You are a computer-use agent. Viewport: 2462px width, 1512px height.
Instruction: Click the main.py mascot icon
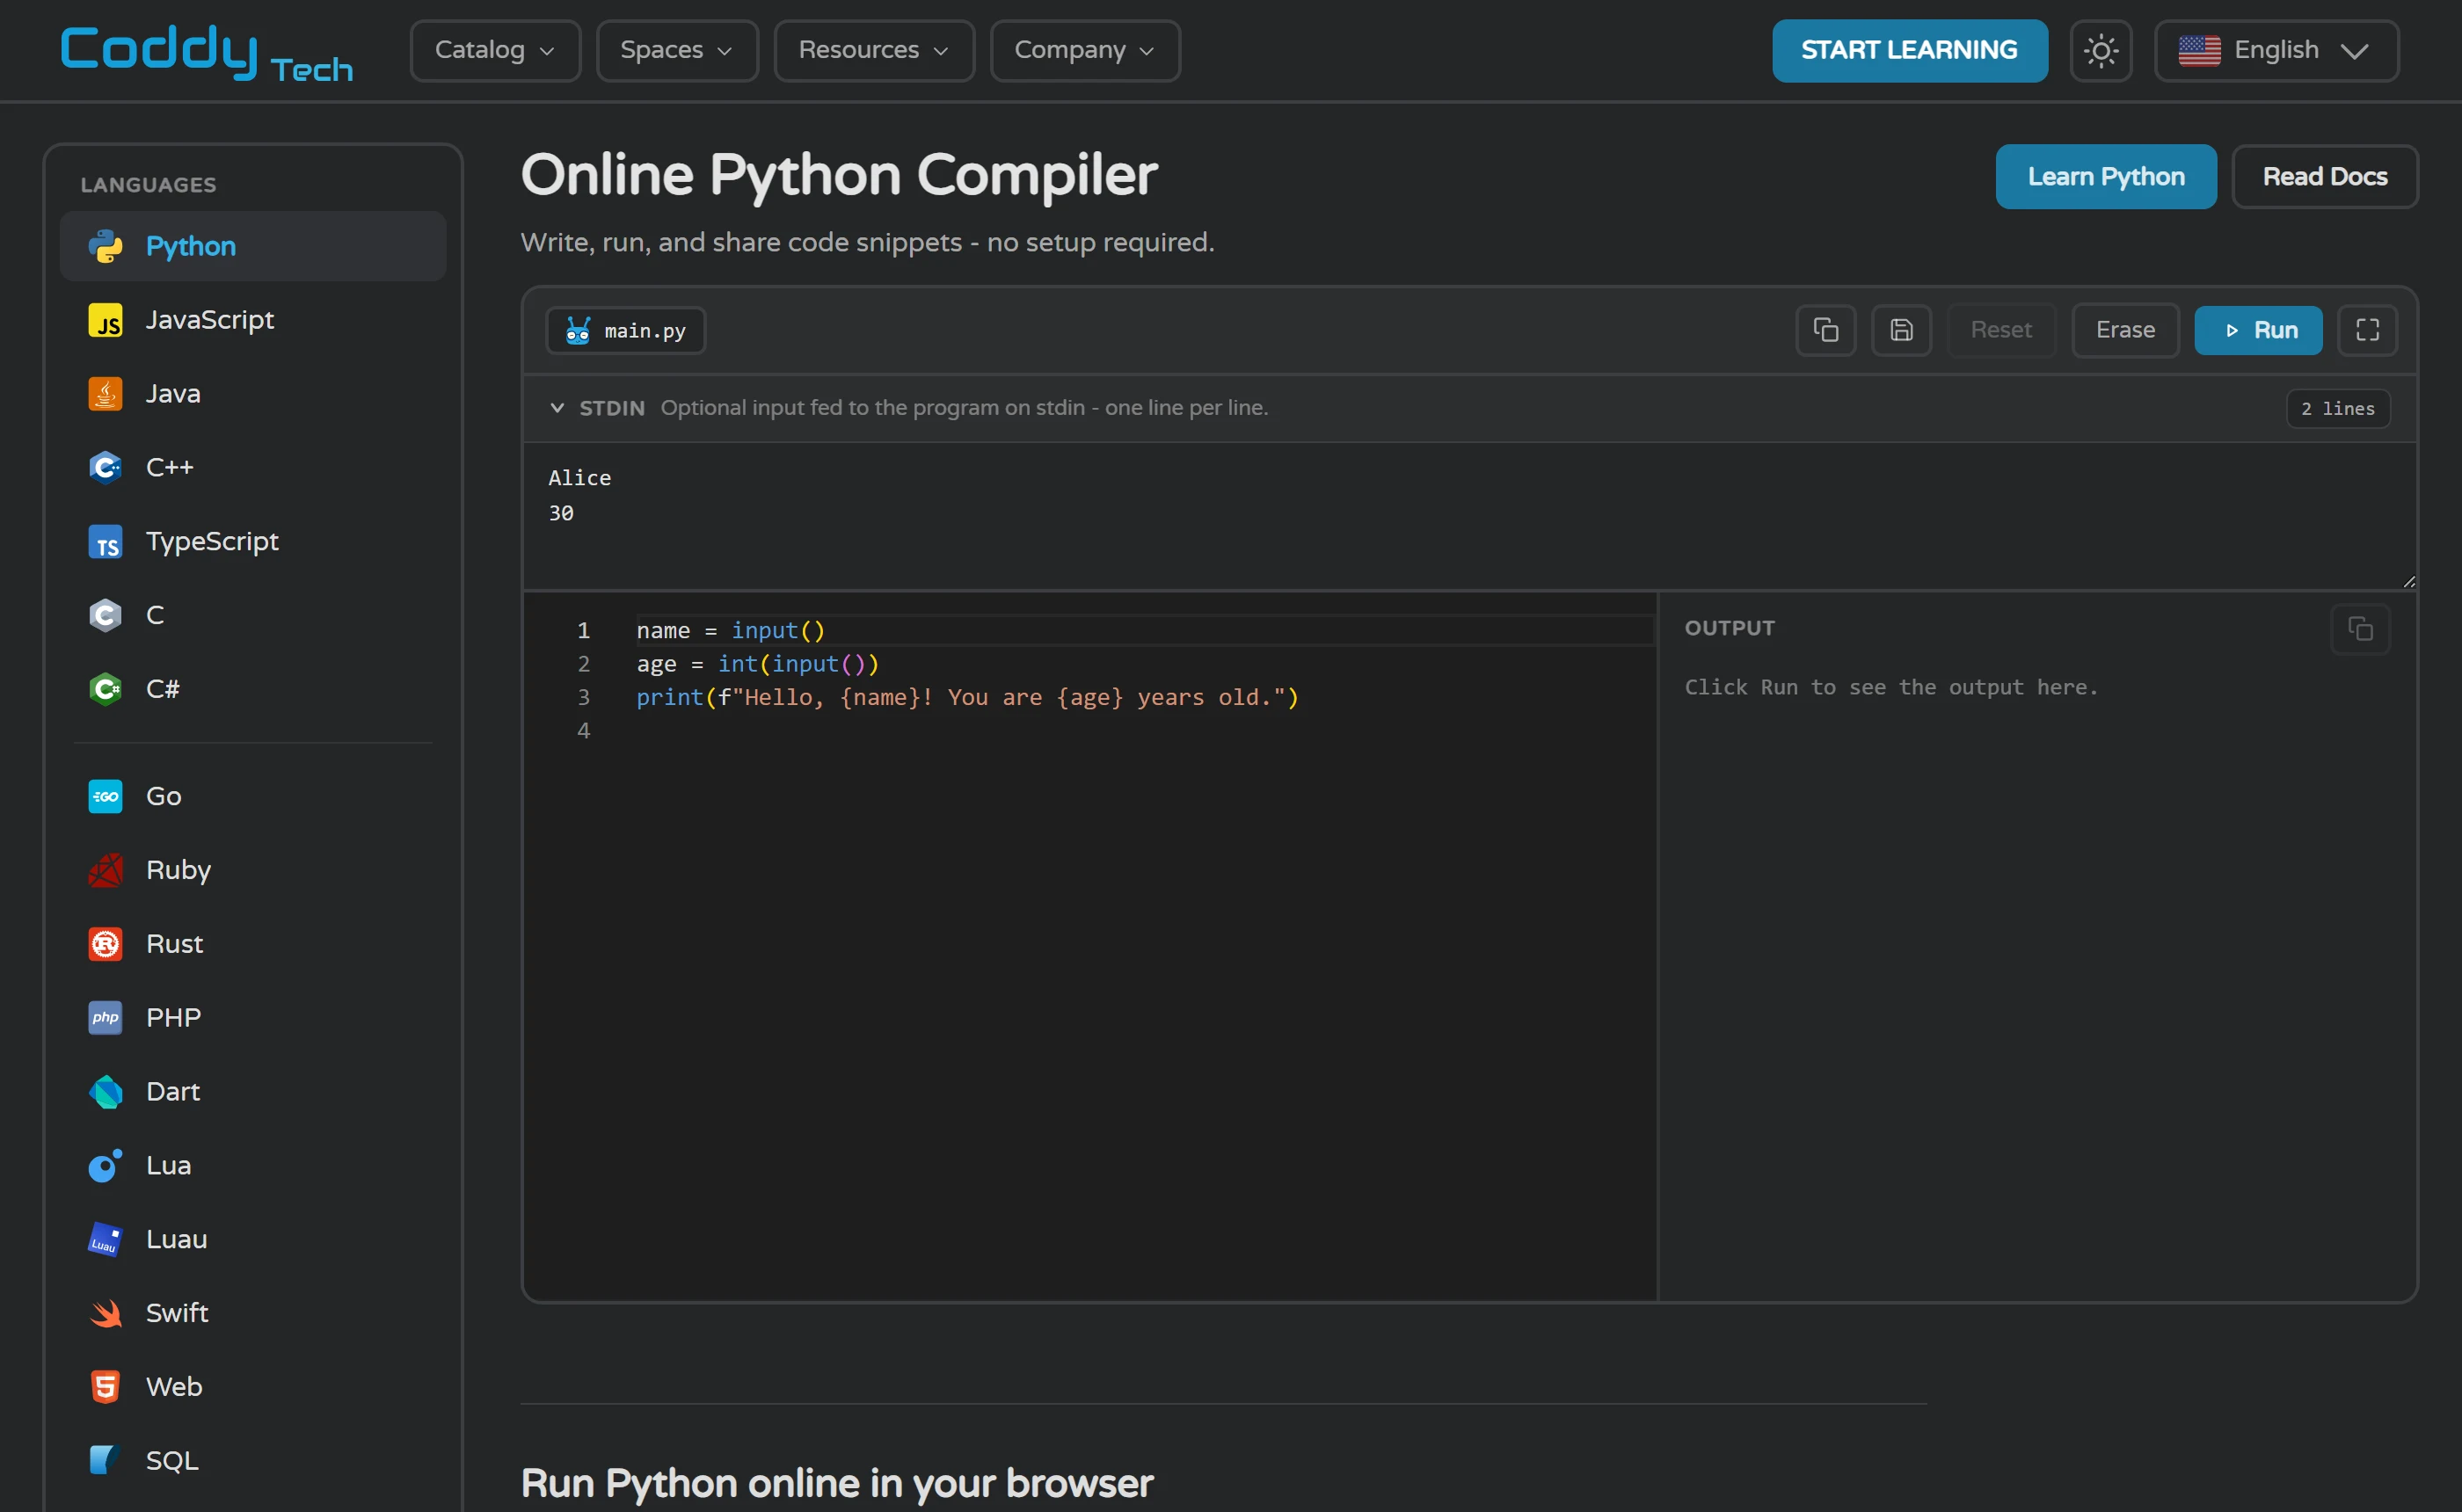pos(577,330)
